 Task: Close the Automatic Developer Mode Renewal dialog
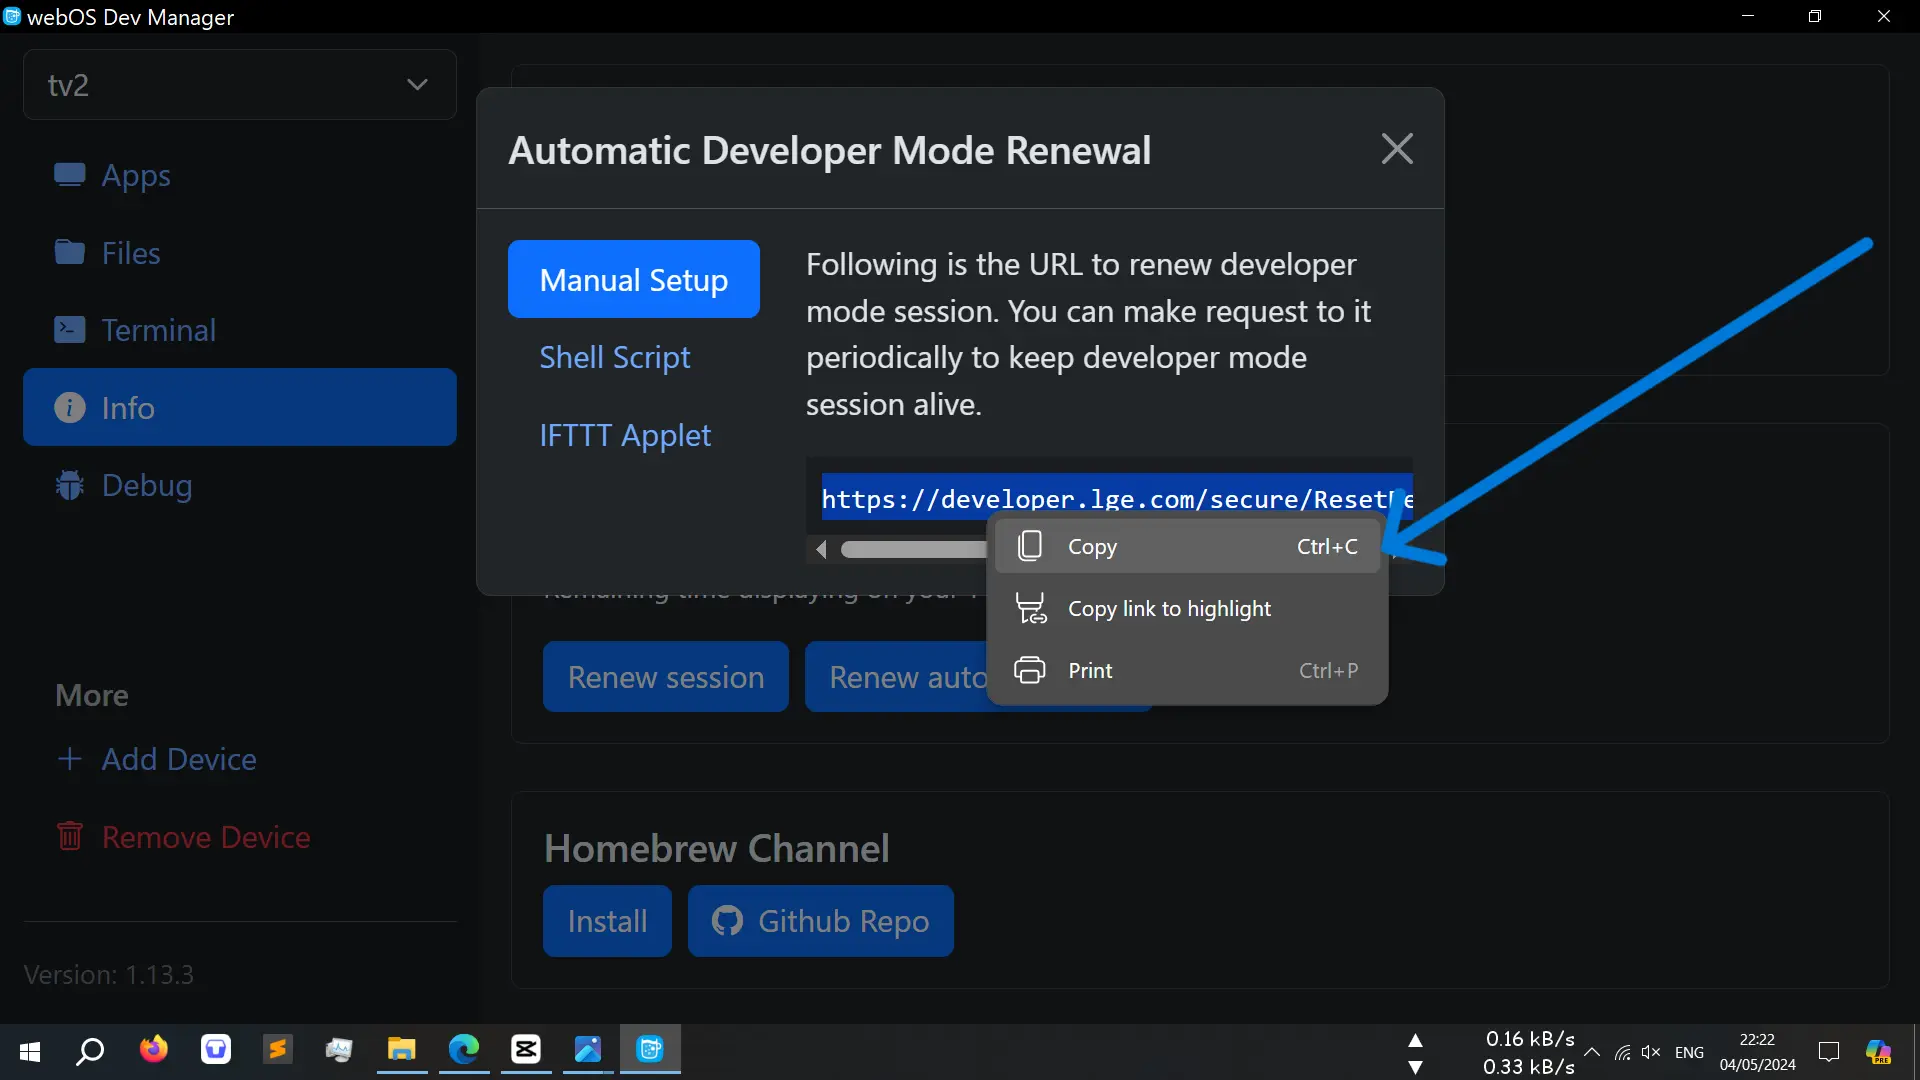click(x=1397, y=149)
